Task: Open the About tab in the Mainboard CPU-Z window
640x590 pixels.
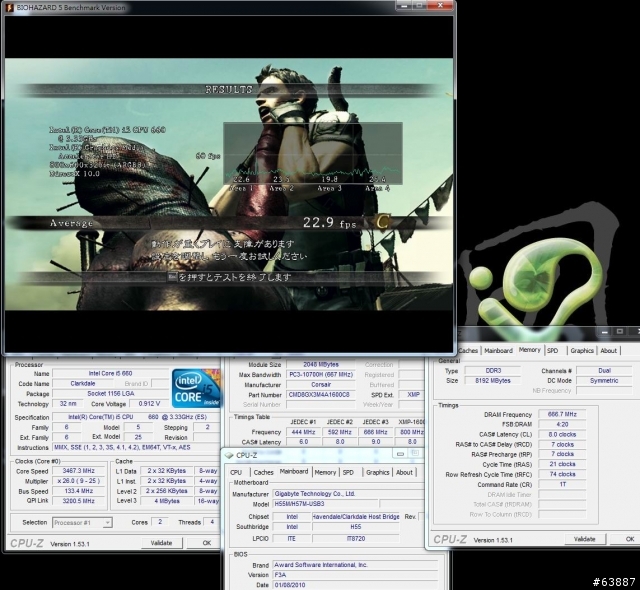Action: 404,472
